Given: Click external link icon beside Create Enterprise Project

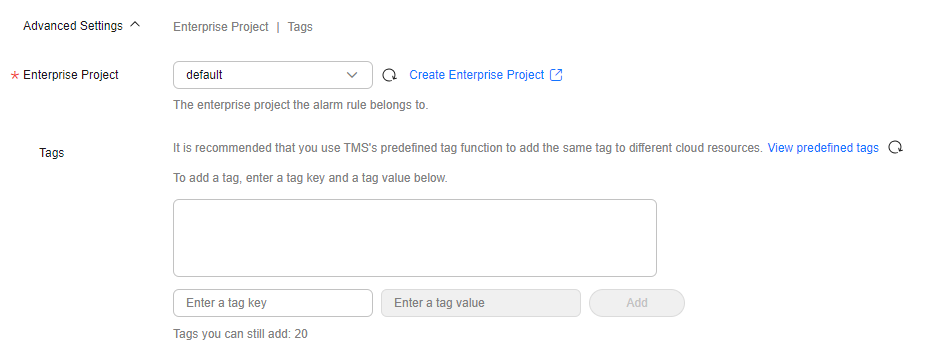Looking at the screenshot, I should click(x=556, y=75).
